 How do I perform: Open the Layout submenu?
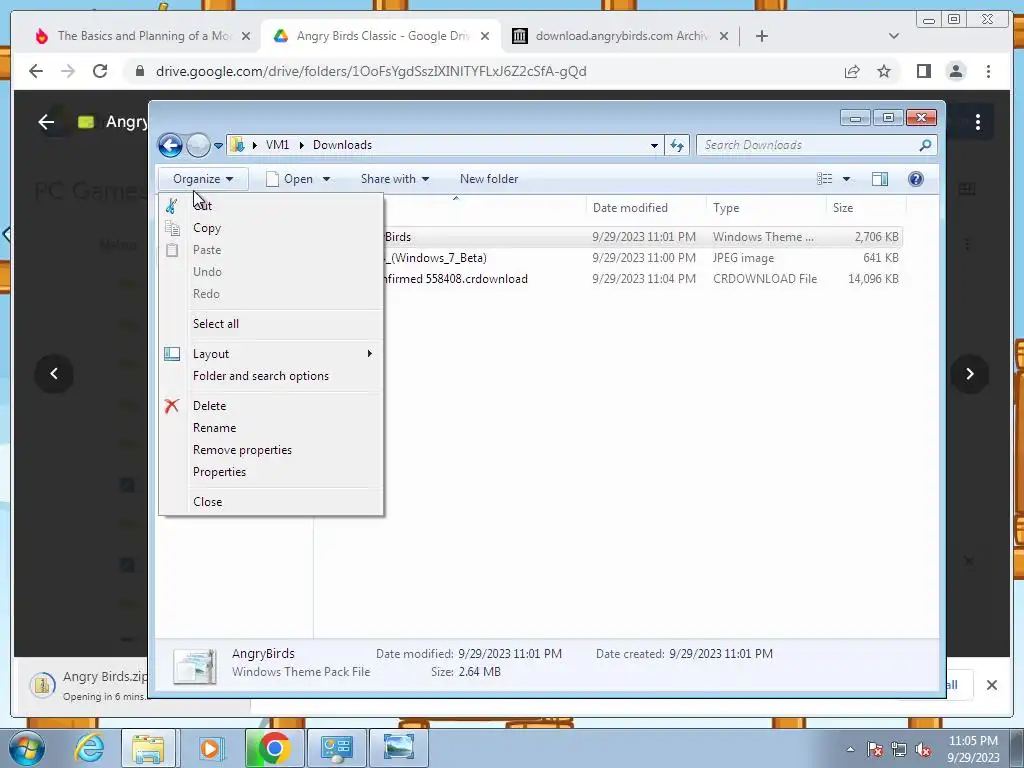pos(271,353)
